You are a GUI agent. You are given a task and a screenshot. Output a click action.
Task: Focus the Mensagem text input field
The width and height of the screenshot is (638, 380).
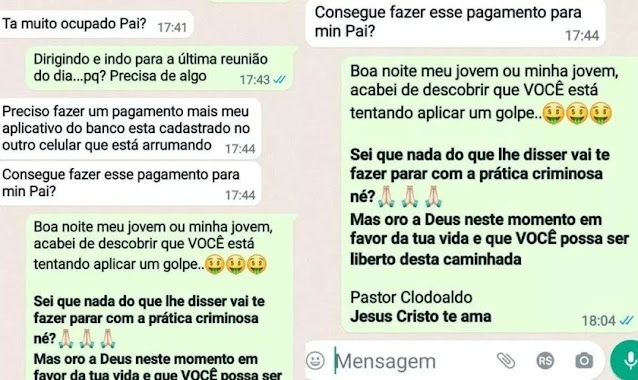411,361
